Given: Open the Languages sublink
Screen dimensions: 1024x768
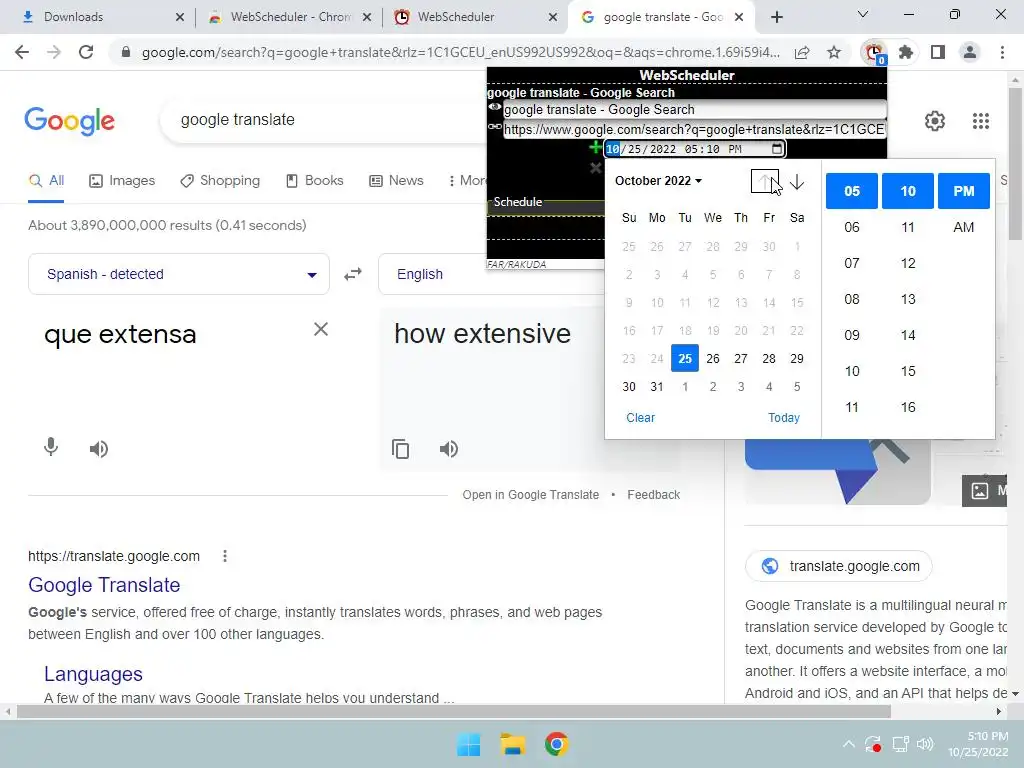Looking at the screenshot, I should pos(93,674).
